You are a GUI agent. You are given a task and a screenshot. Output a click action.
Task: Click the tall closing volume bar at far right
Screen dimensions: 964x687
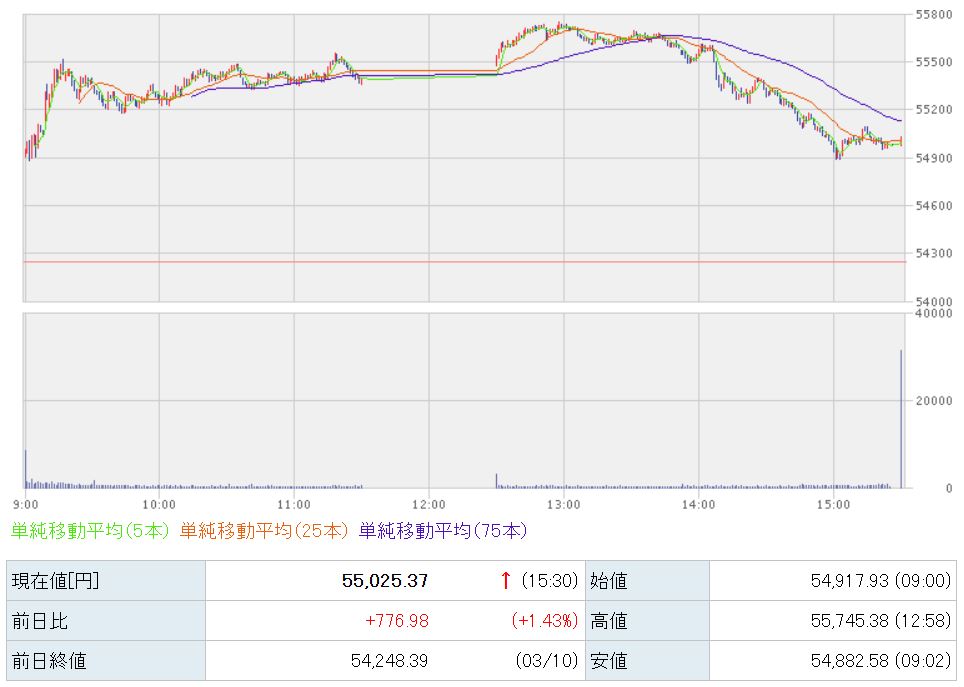(x=901, y=420)
